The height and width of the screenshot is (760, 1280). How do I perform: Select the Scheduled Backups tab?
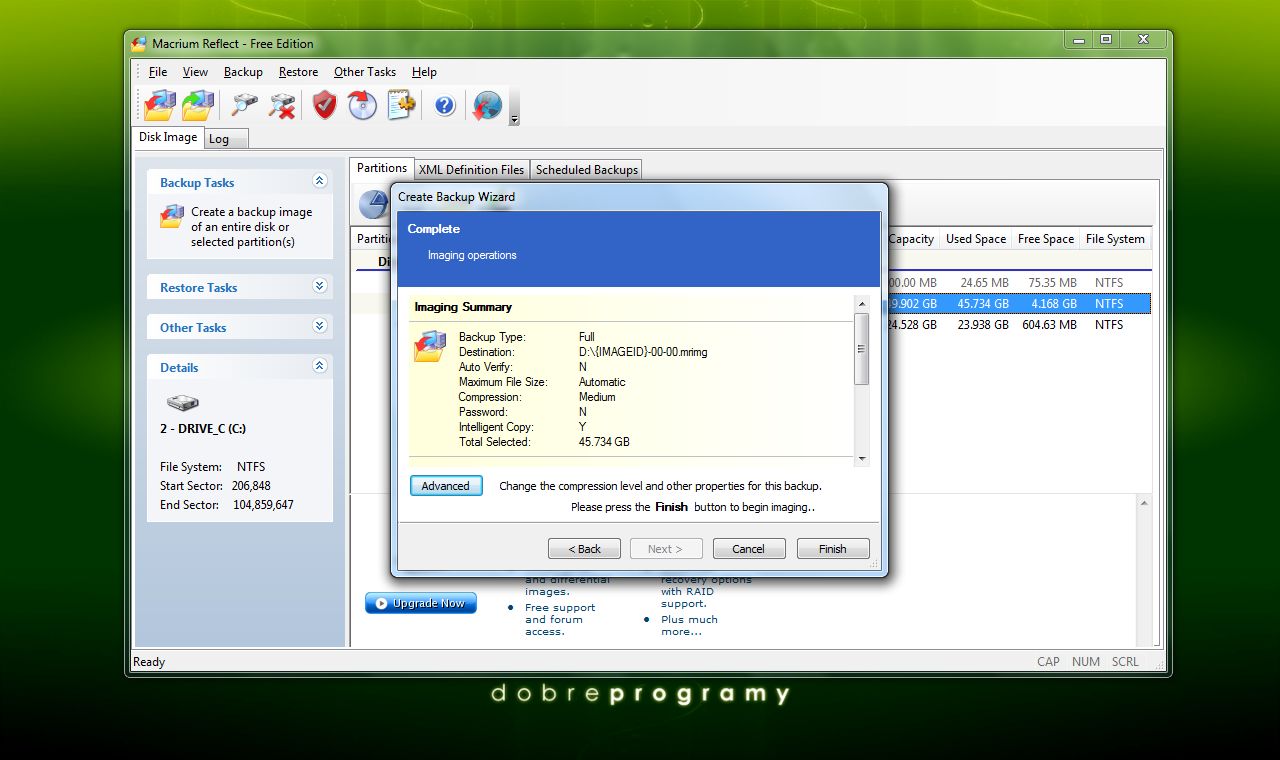pyautogui.click(x=587, y=170)
